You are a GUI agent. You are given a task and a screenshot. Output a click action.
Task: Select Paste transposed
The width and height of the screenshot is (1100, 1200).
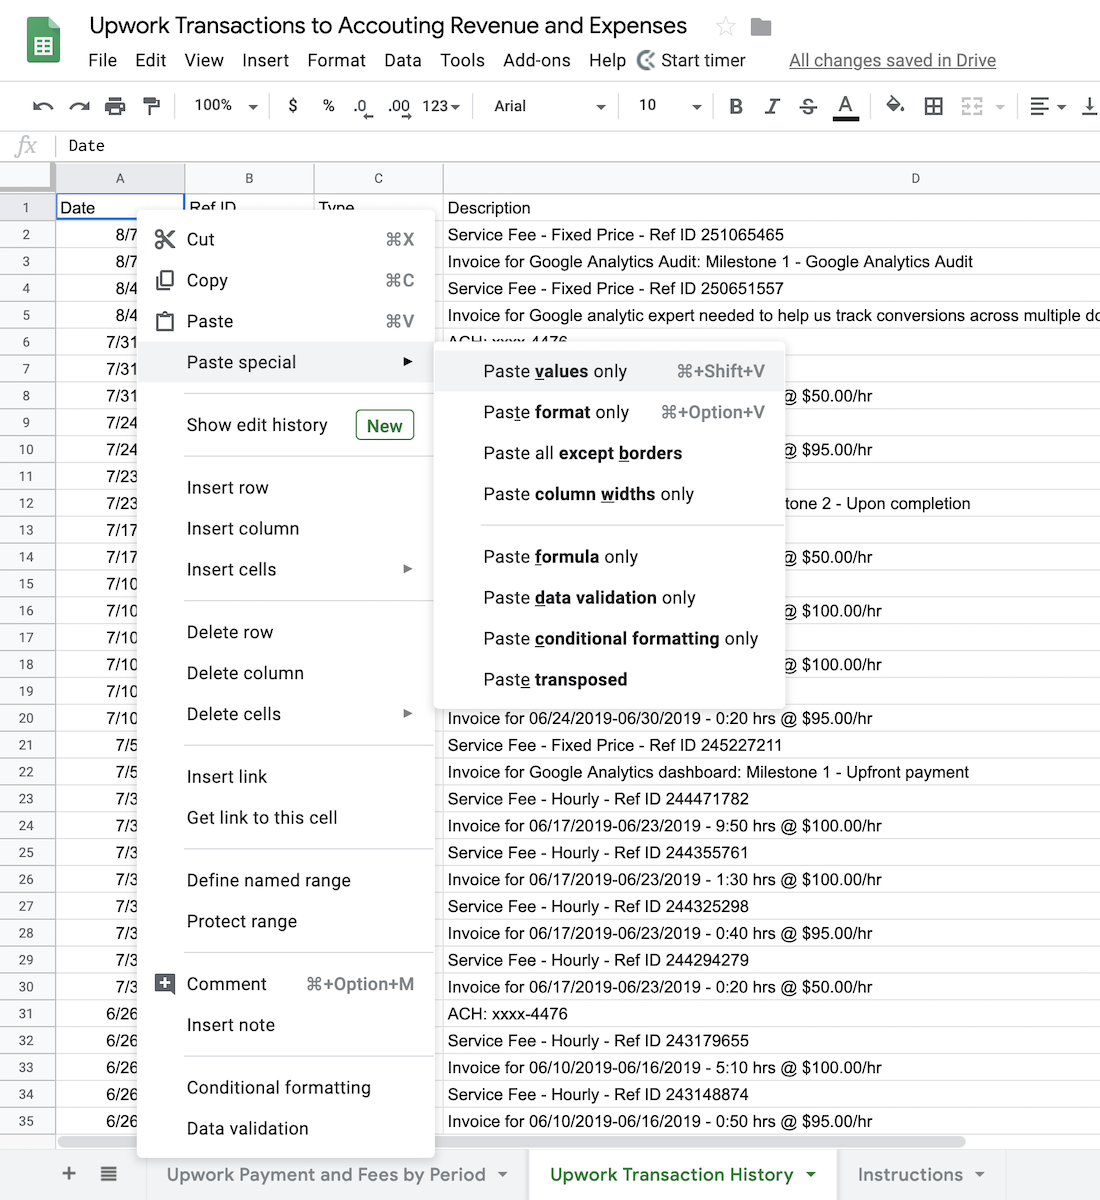click(610, 680)
